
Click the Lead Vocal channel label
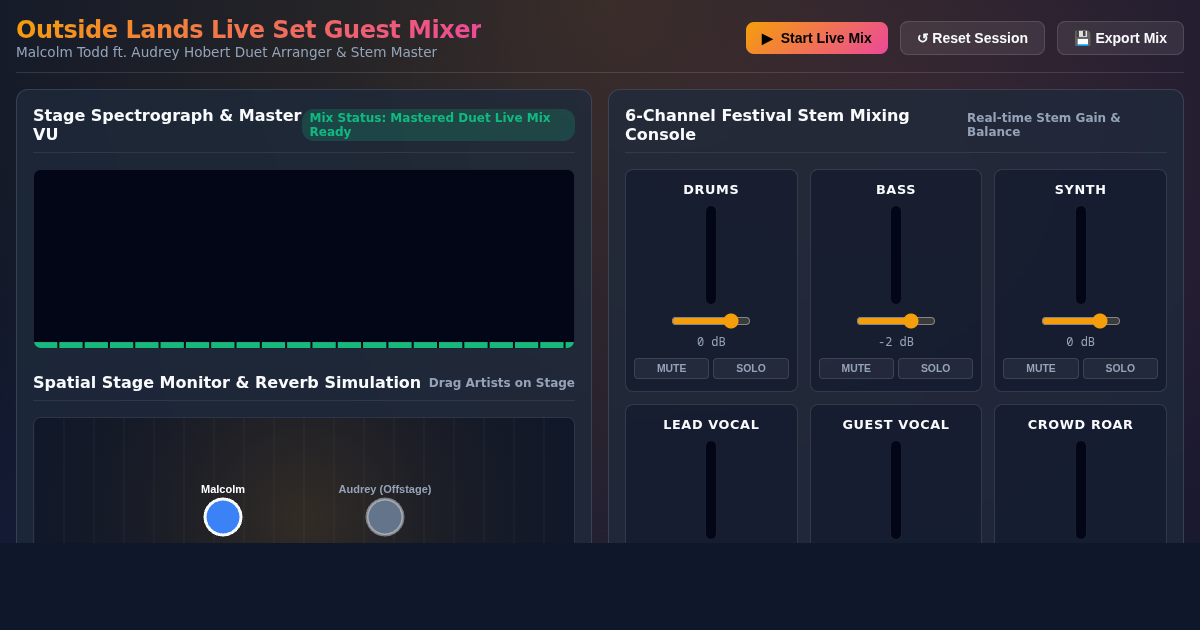711,424
